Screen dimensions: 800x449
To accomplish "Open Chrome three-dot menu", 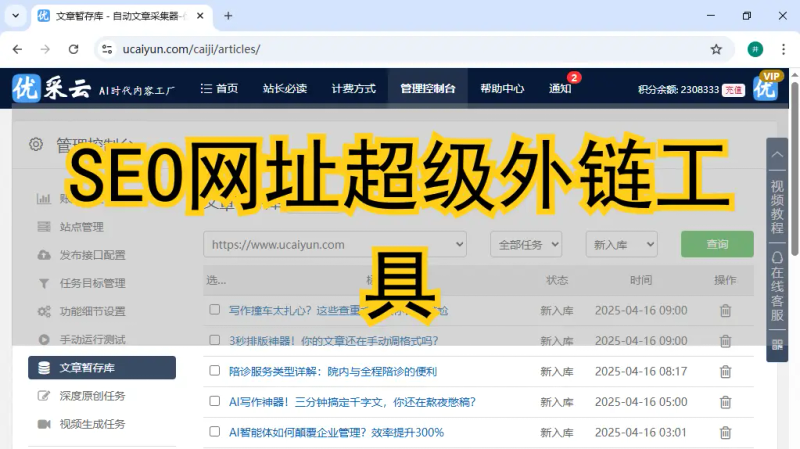I will [783, 49].
